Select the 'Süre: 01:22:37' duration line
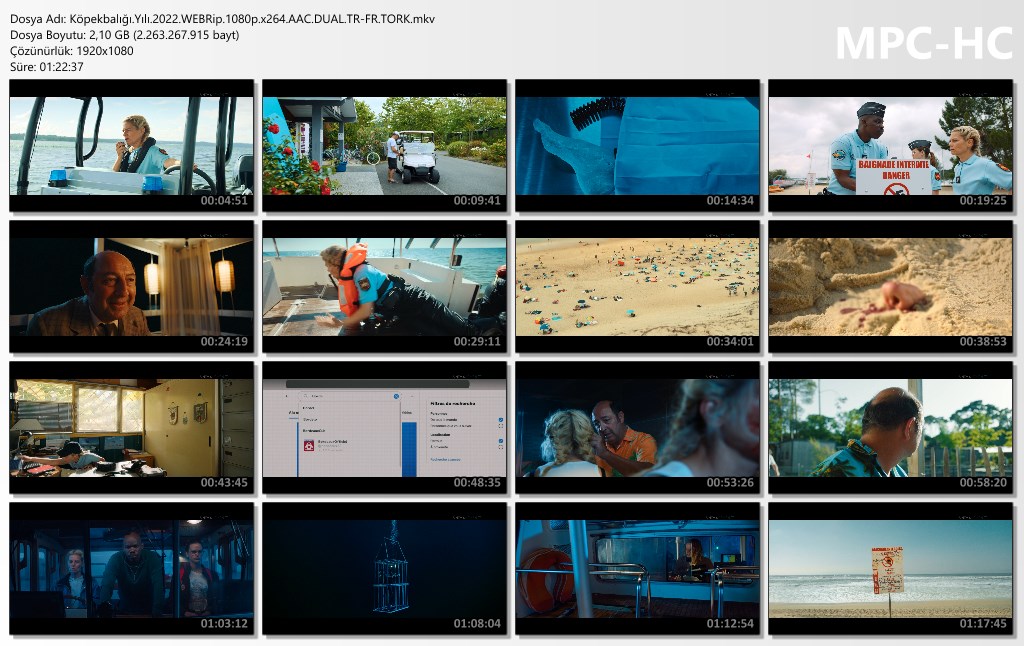 click(47, 67)
